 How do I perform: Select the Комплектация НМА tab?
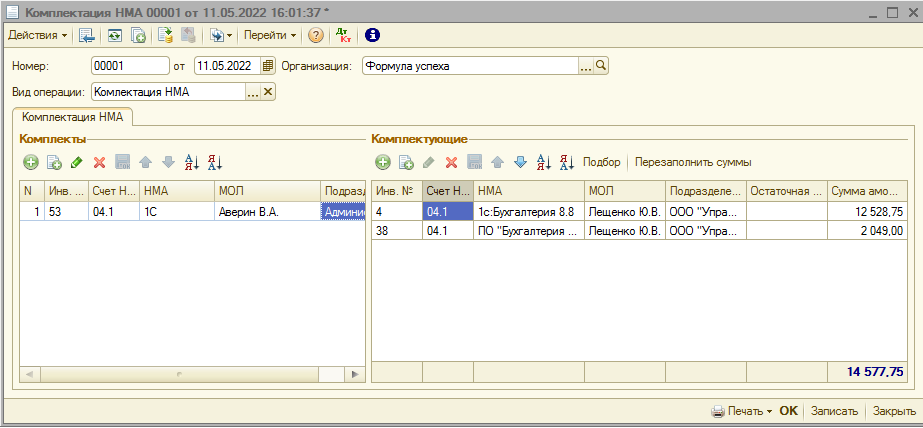[72, 116]
